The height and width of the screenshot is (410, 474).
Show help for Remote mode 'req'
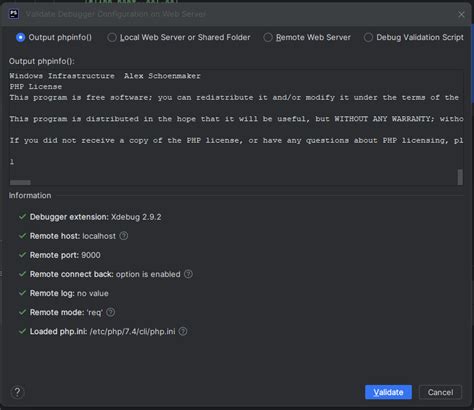pos(110,312)
